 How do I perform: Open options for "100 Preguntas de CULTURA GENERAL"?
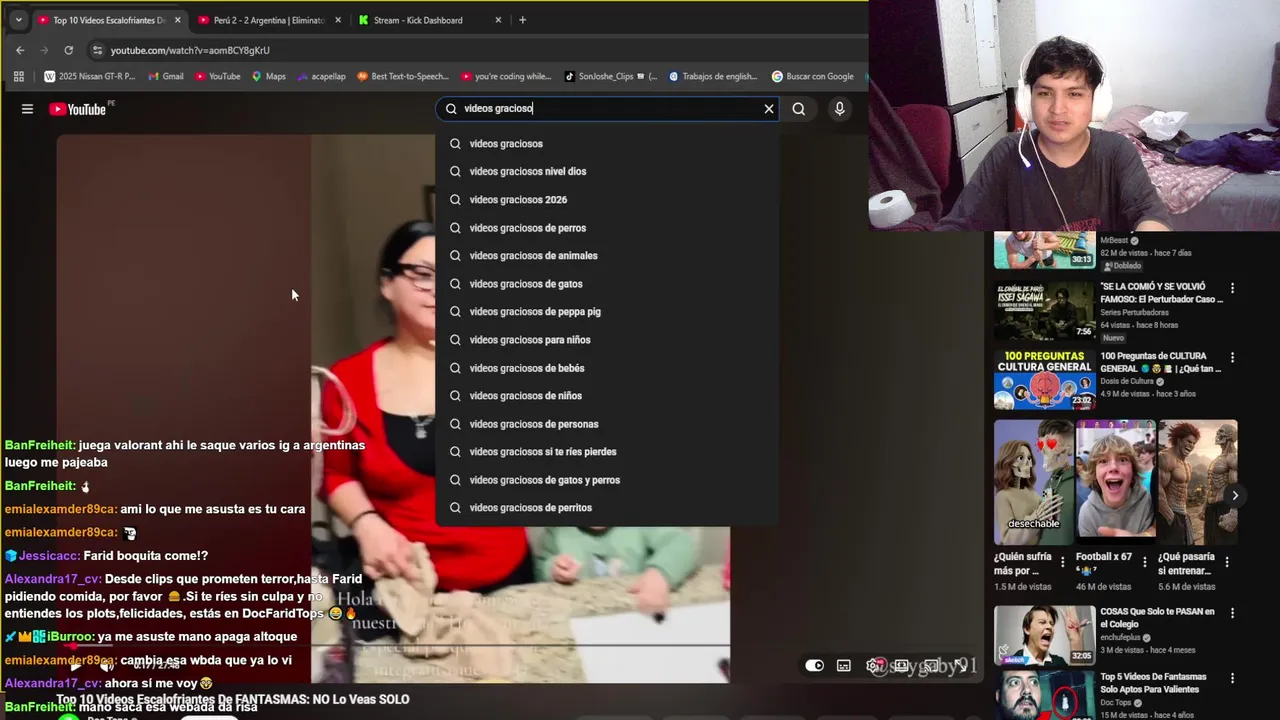(1232, 358)
